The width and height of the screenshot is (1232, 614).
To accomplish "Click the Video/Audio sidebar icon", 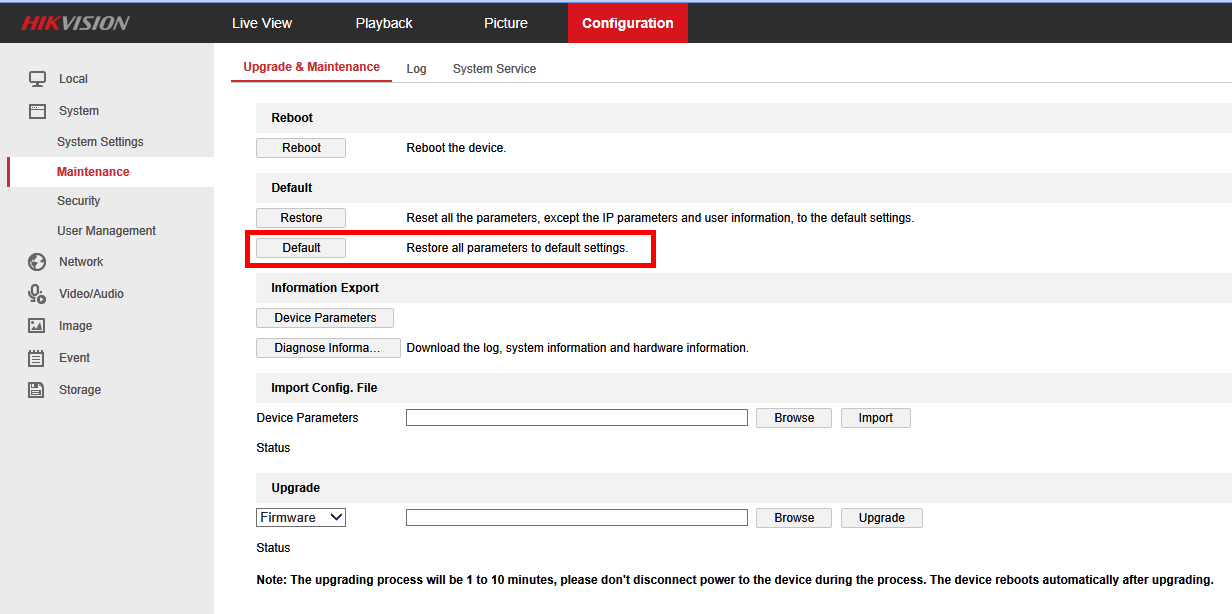I will coord(37,293).
